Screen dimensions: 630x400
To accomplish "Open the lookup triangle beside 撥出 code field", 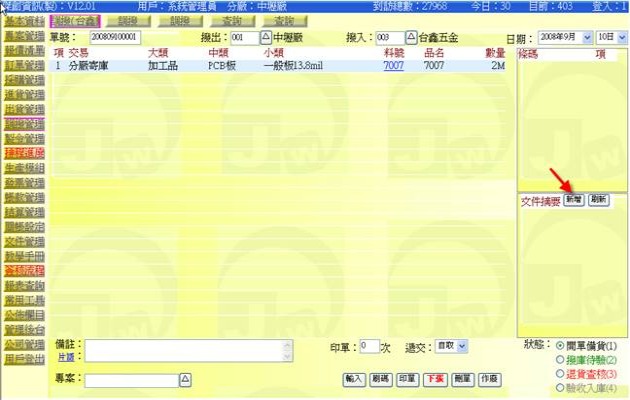I will [266, 37].
